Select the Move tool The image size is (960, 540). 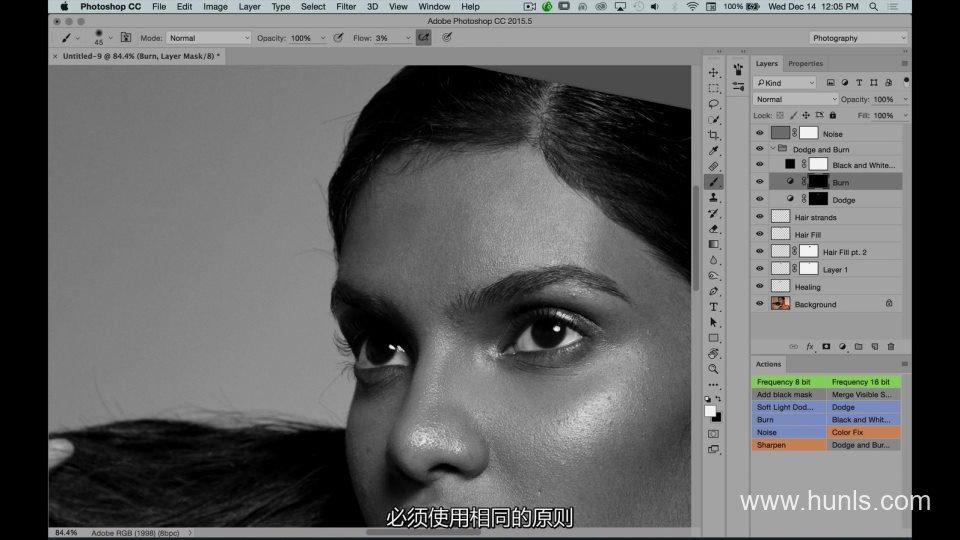pos(713,72)
